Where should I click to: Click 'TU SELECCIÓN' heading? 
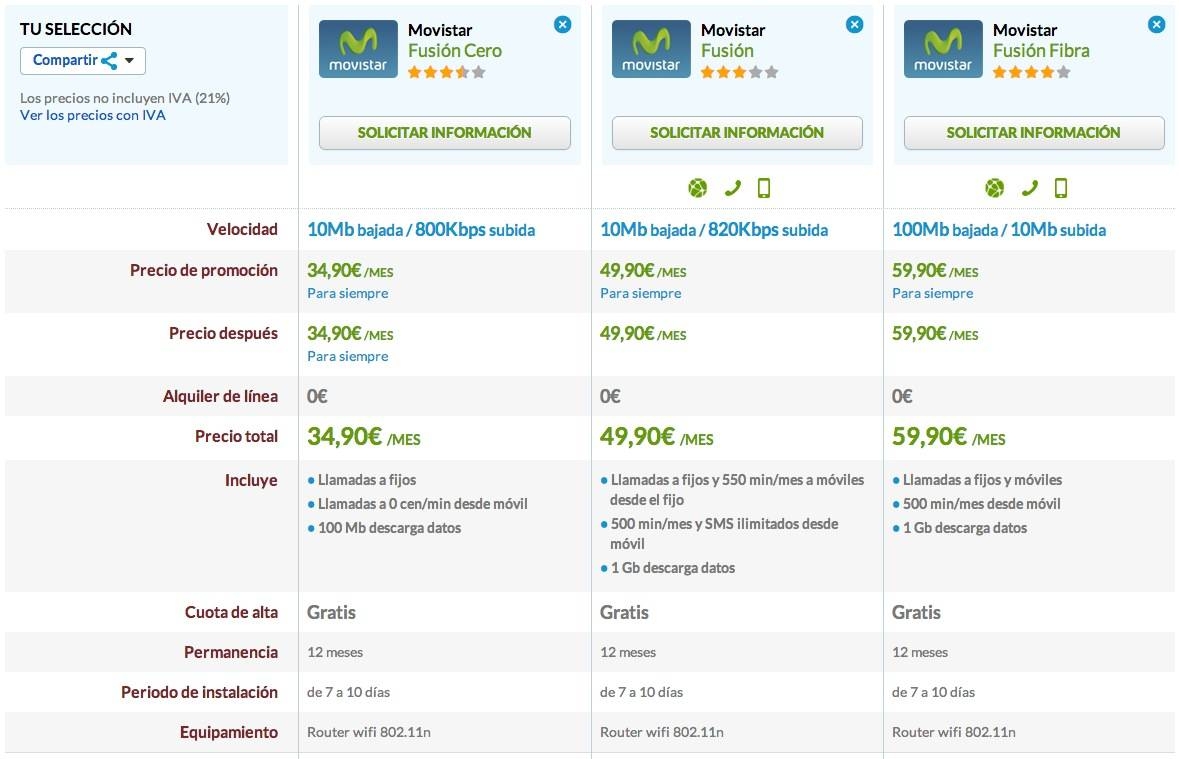pos(76,29)
